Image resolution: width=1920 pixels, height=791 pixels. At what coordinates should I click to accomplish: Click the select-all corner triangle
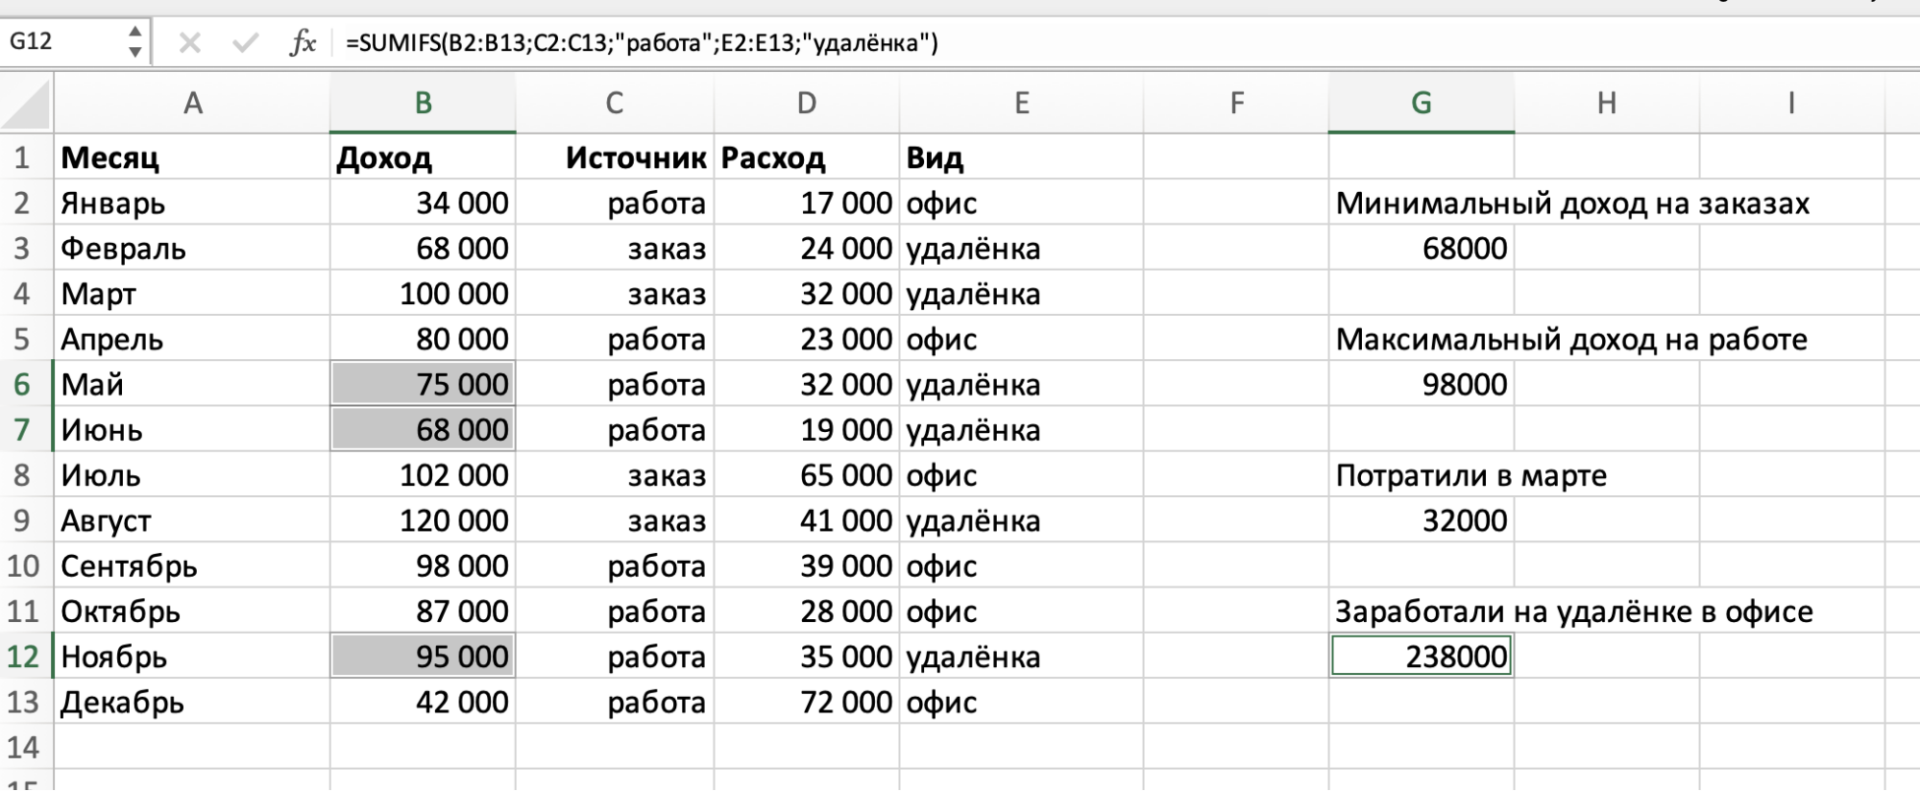[x=27, y=104]
